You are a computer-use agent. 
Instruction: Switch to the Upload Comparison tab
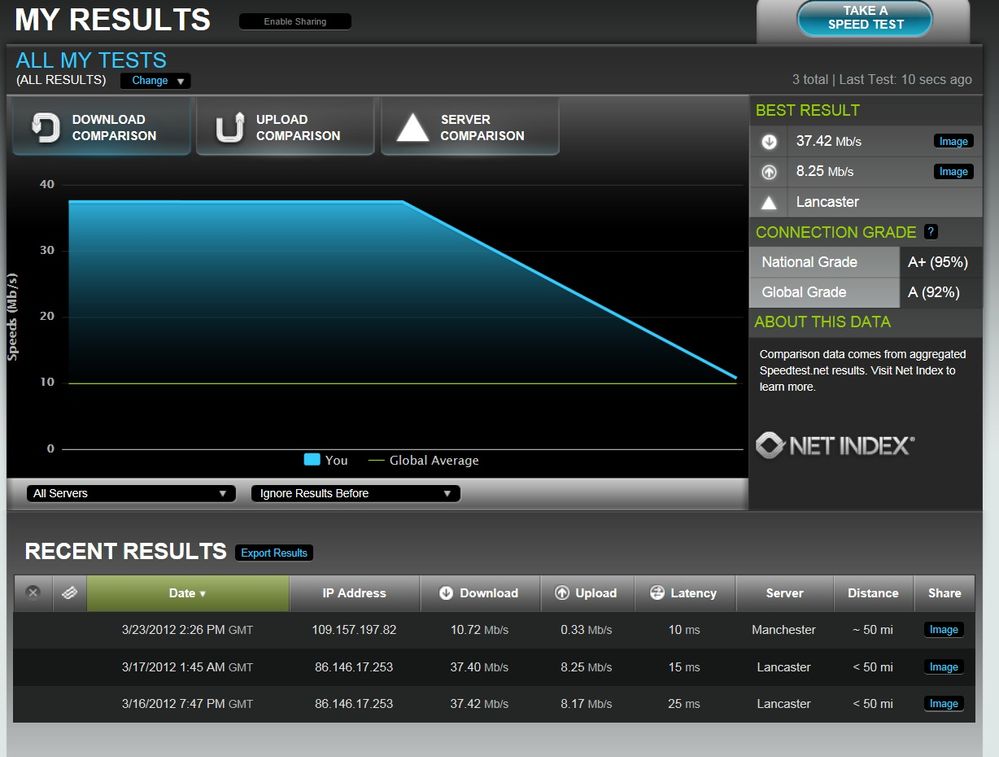tap(285, 127)
